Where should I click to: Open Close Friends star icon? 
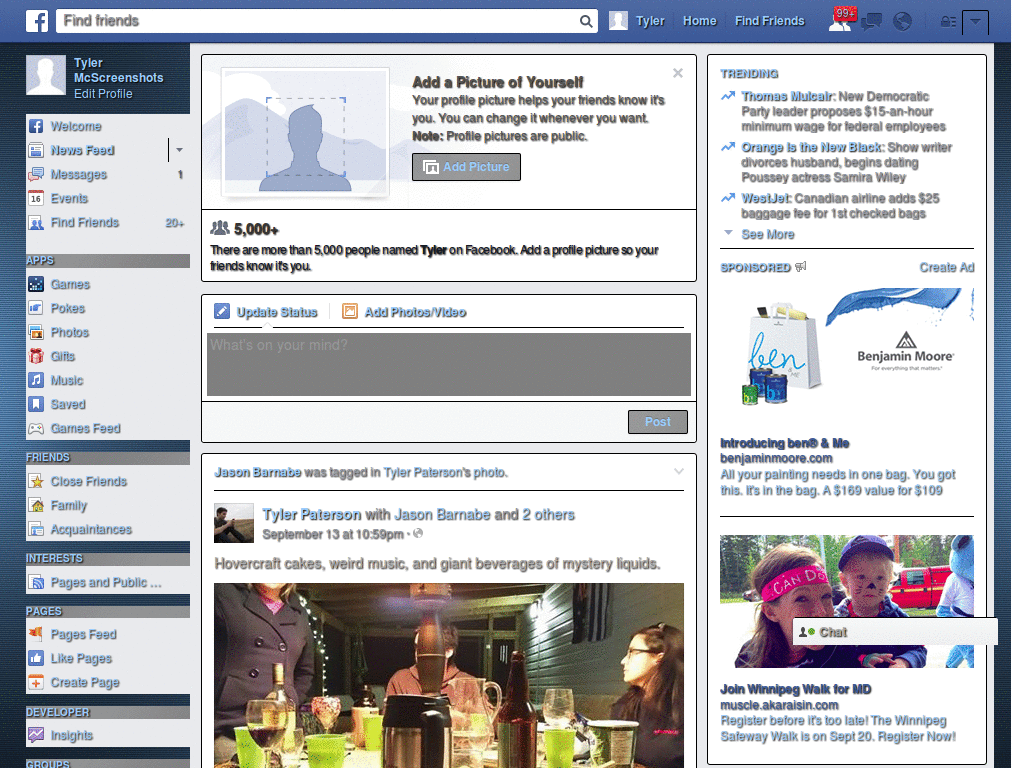(36, 481)
